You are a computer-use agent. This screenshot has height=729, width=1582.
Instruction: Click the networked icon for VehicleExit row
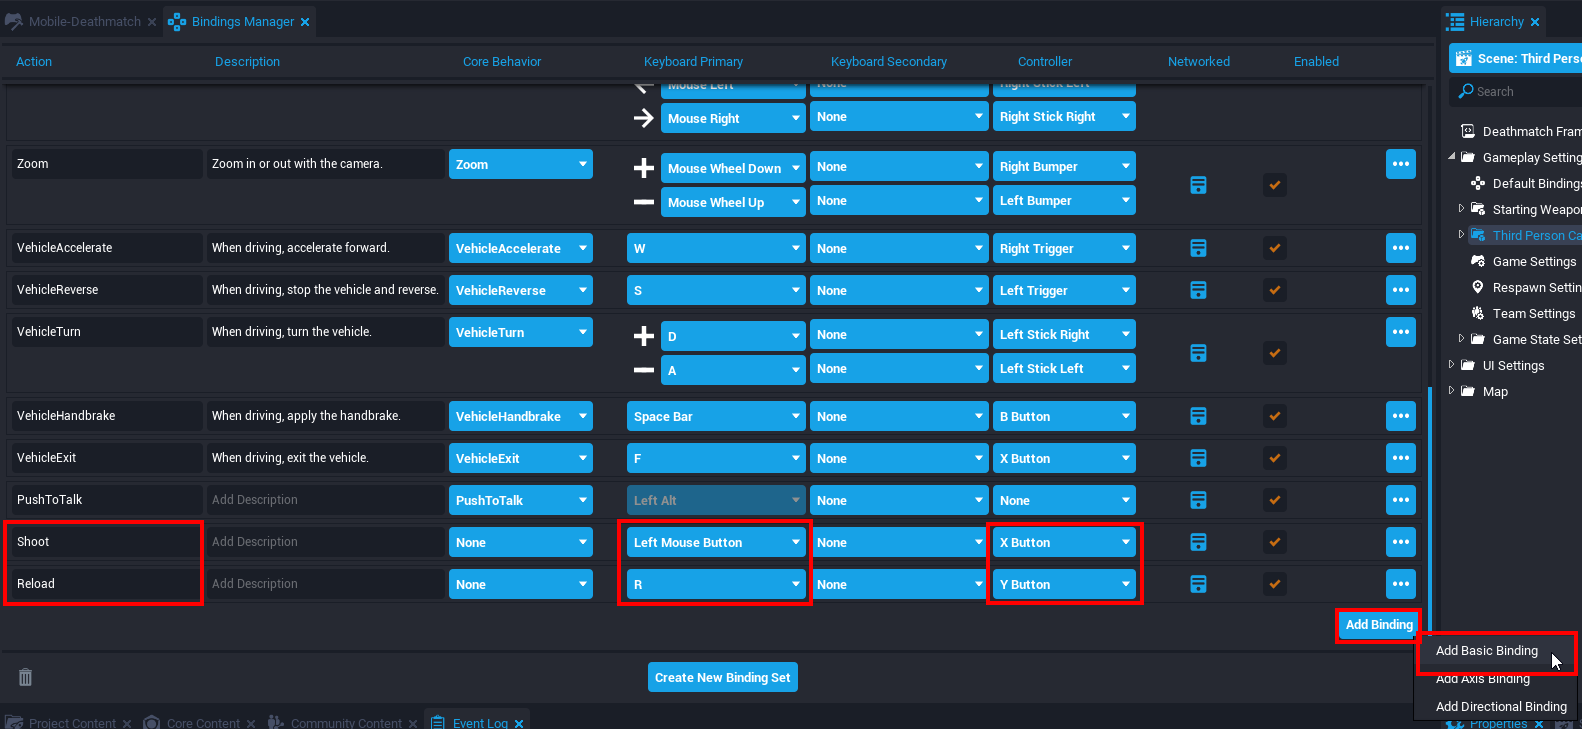tap(1198, 458)
